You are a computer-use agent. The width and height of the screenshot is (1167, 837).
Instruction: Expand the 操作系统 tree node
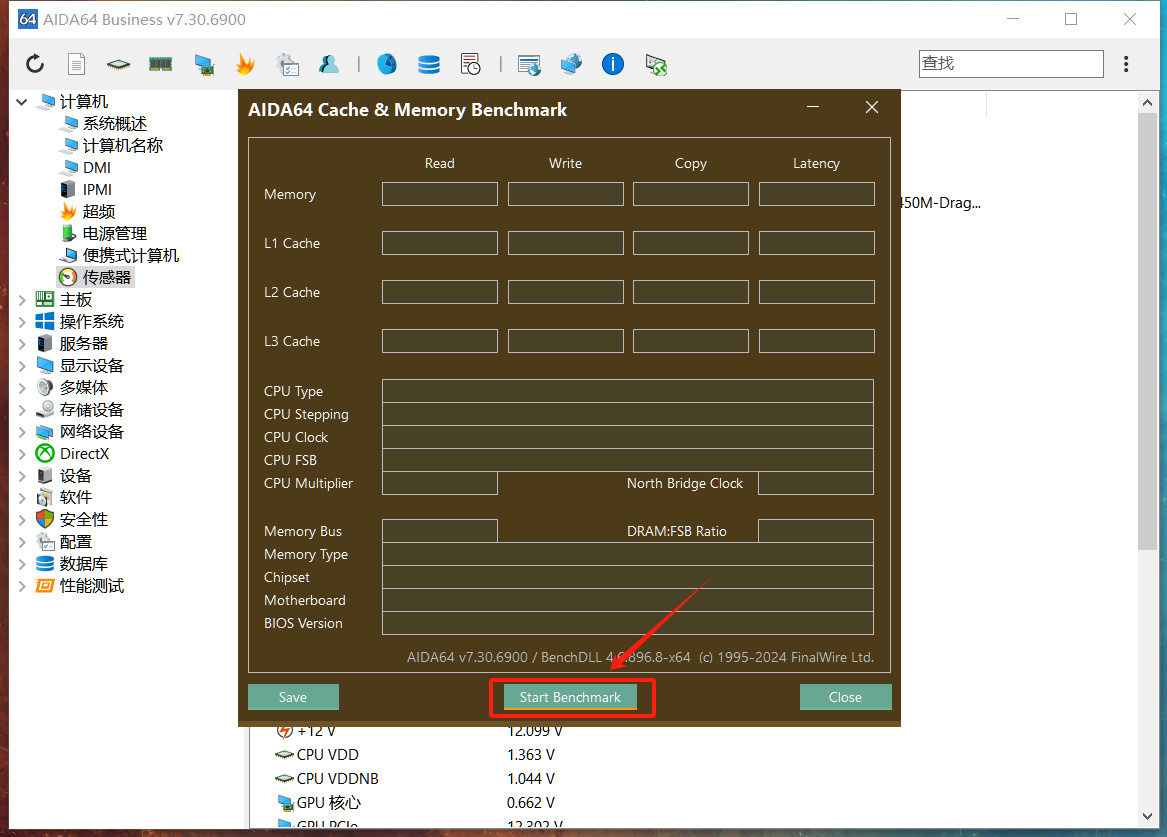[22, 322]
